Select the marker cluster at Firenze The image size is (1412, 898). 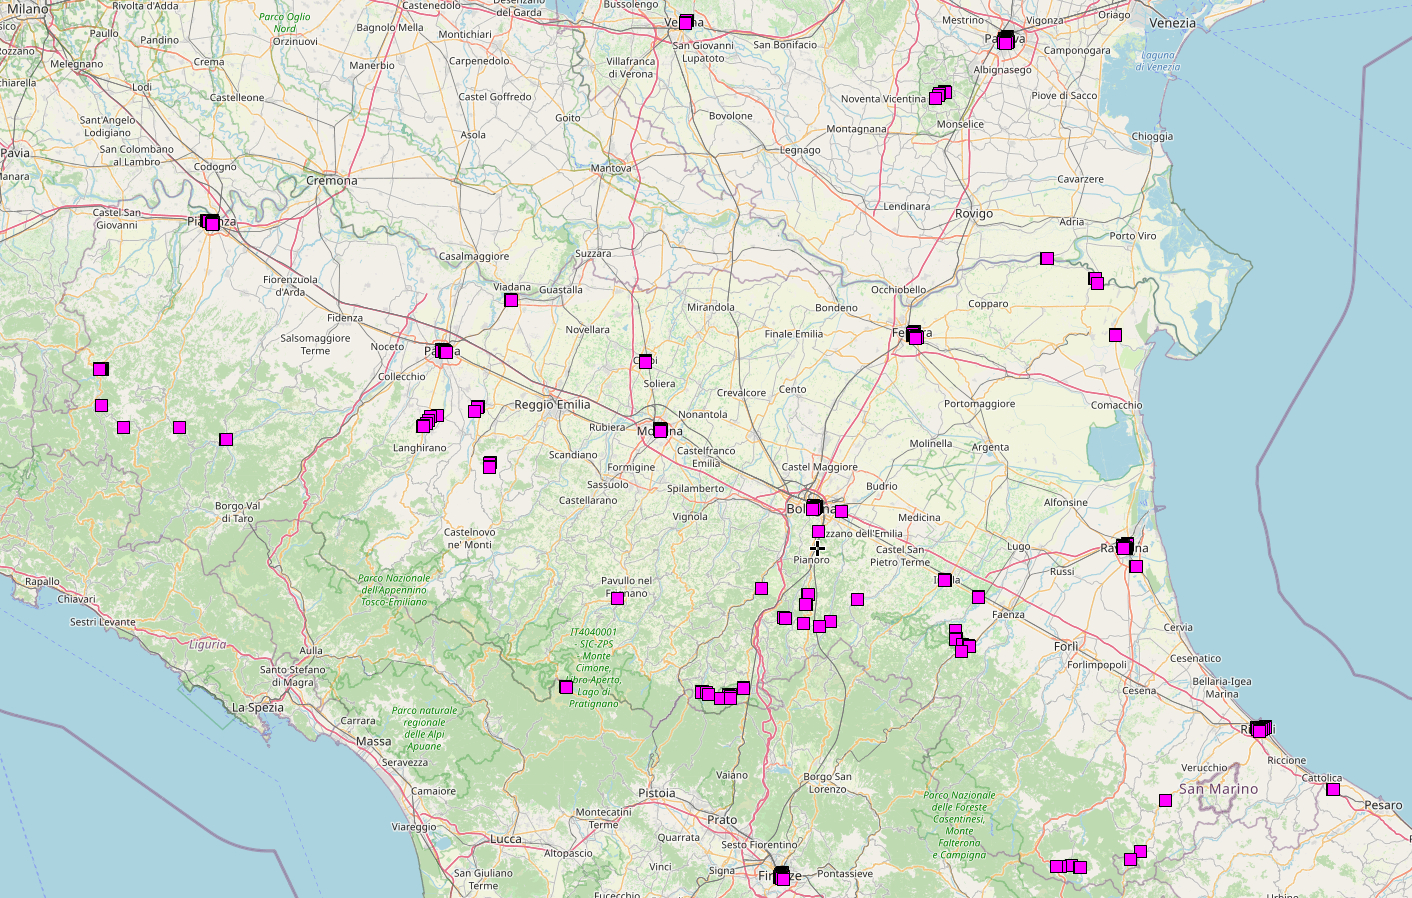(782, 877)
